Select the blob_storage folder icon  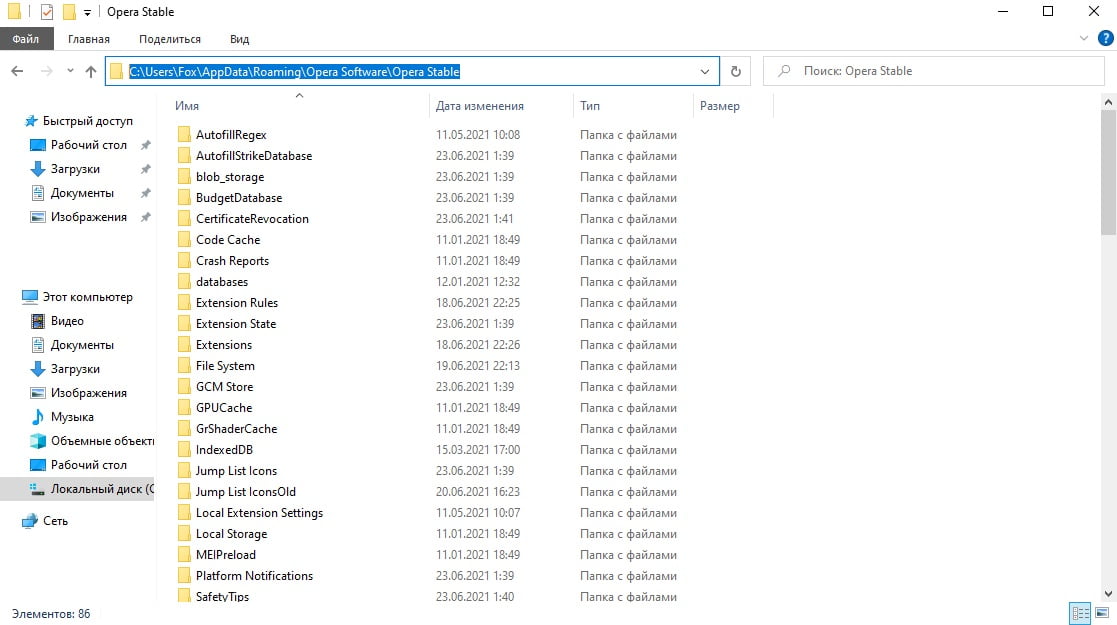tap(184, 176)
